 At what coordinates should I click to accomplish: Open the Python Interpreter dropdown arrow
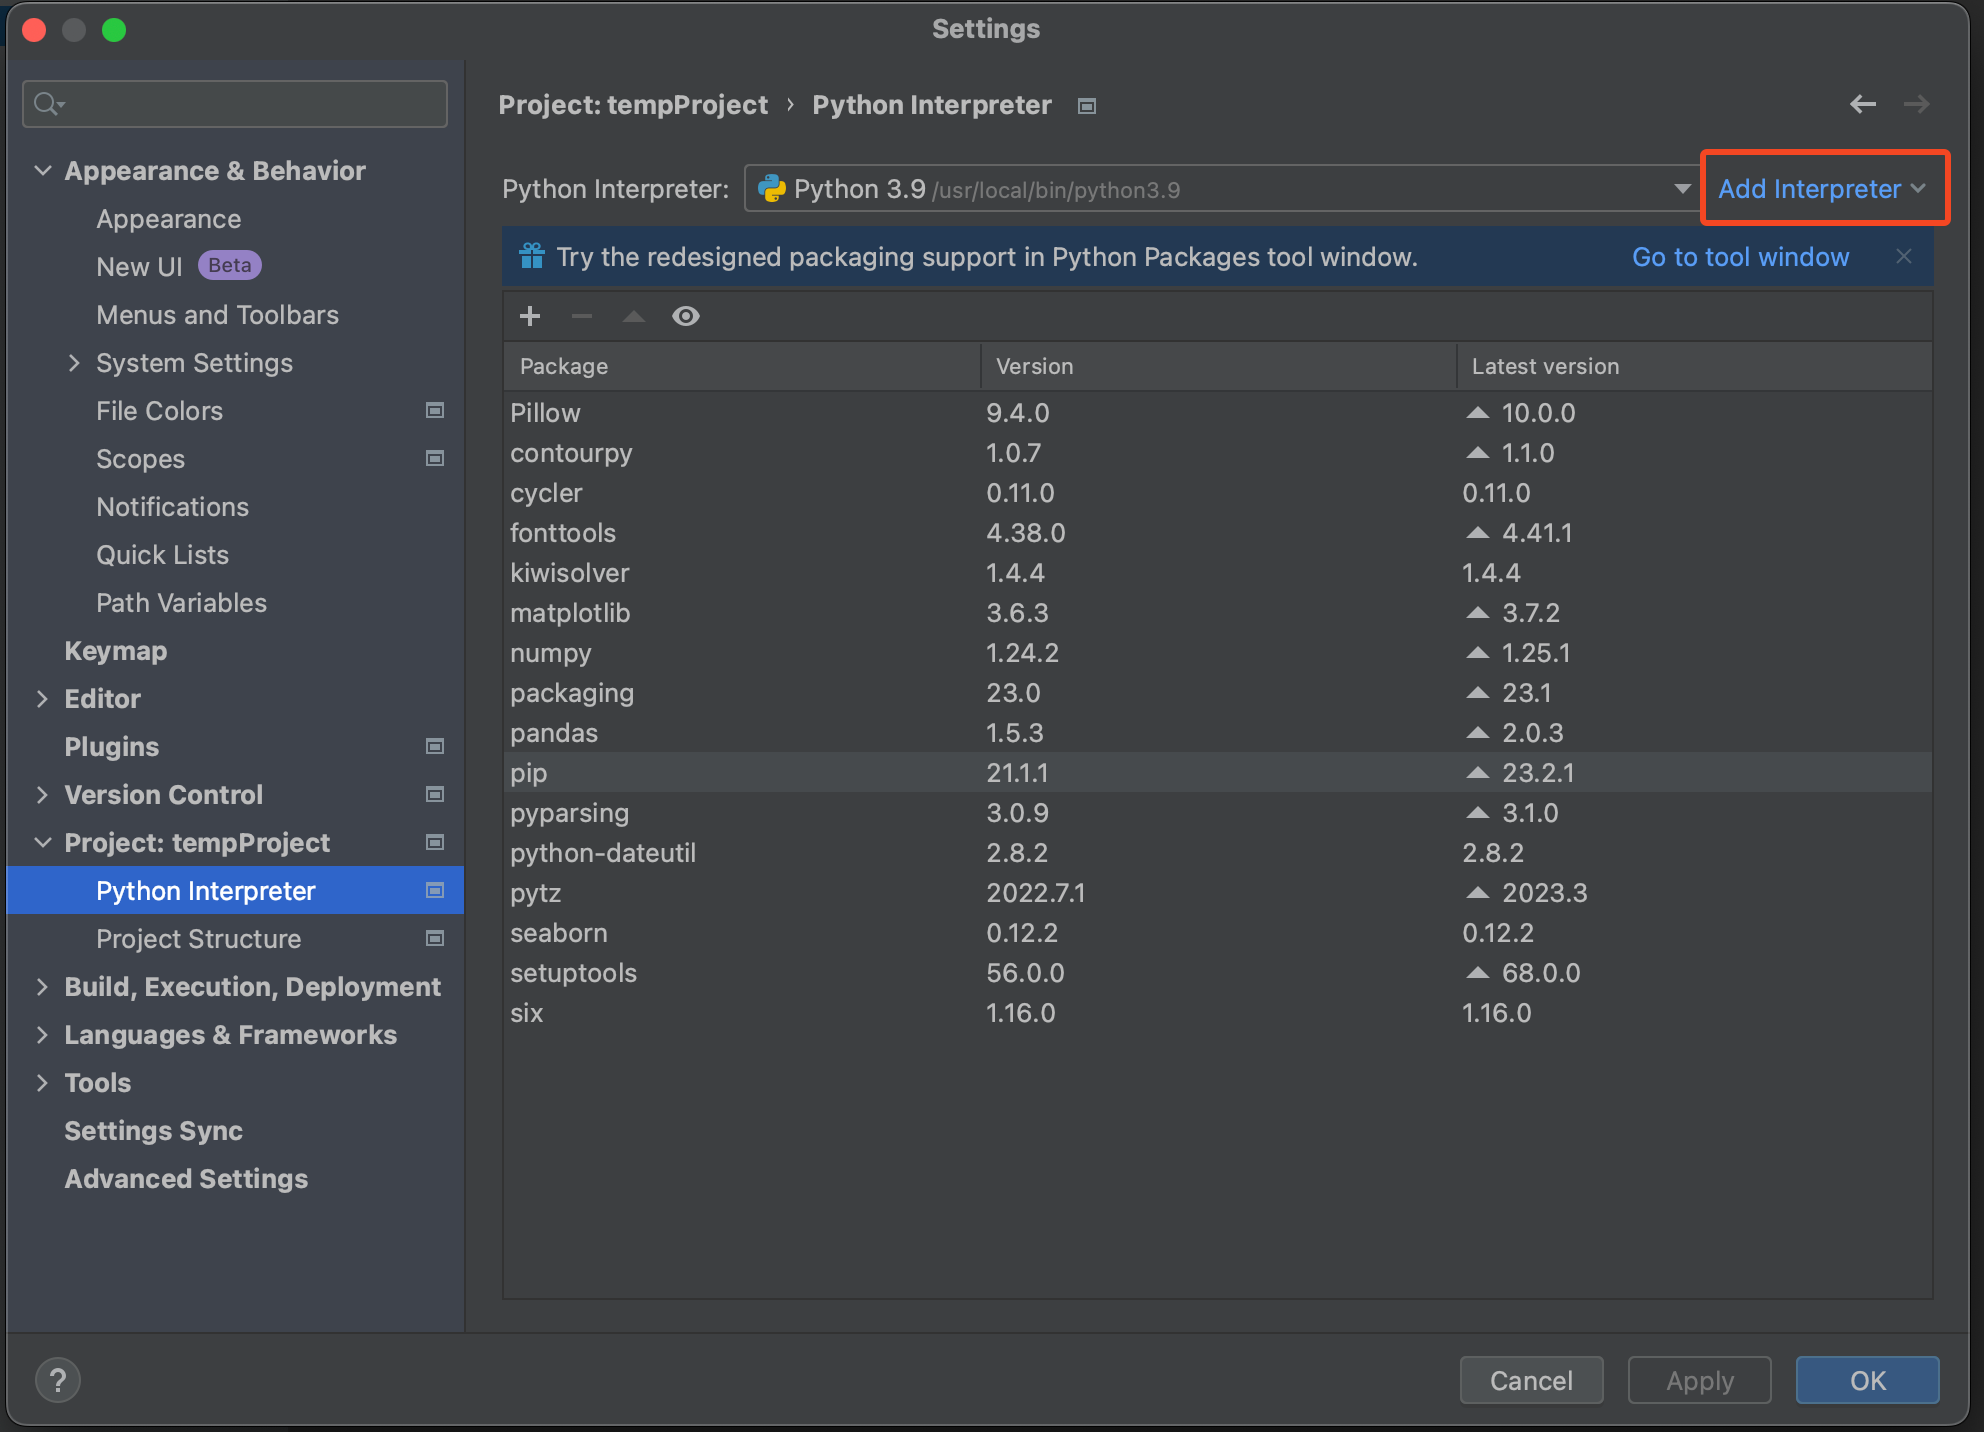(1682, 188)
